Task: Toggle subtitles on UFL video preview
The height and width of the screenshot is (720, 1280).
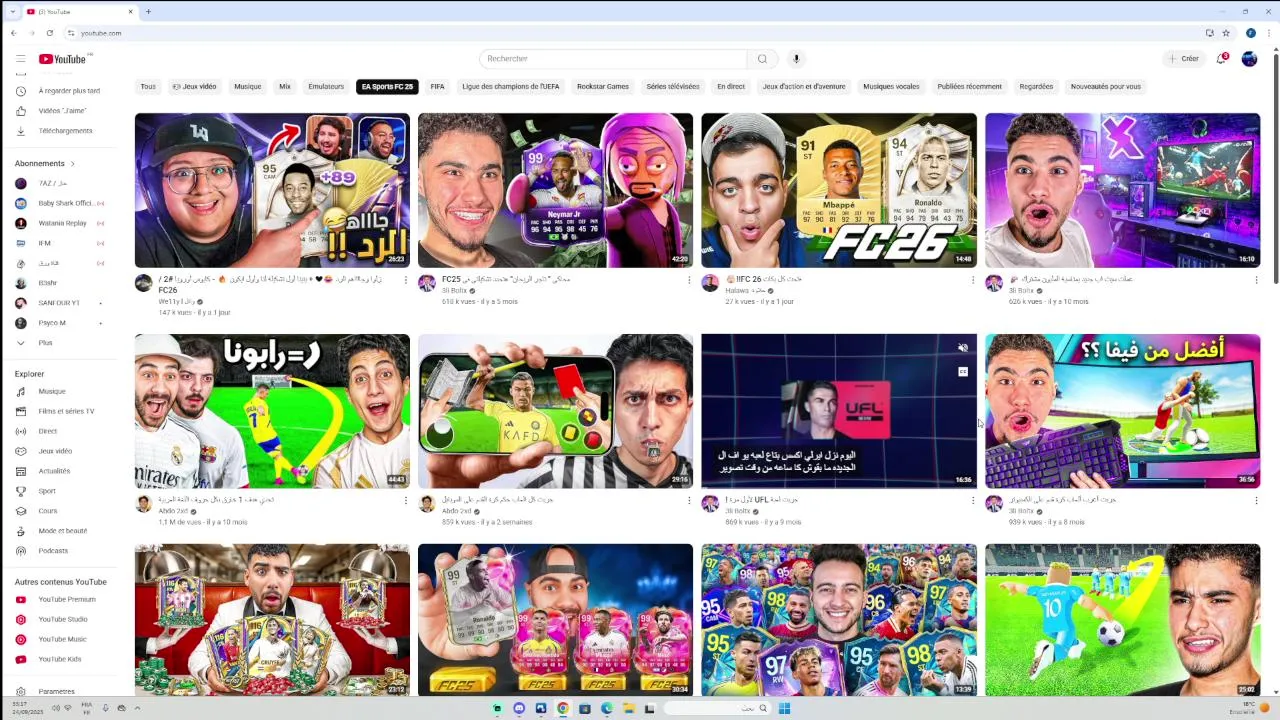Action: tap(963, 372)
